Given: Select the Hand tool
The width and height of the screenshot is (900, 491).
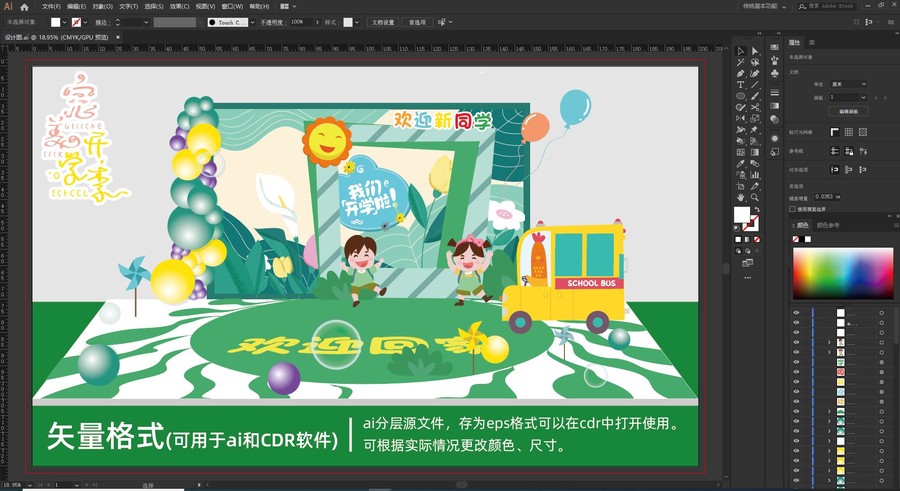Looking at the screenshot, I should point(740,197).
